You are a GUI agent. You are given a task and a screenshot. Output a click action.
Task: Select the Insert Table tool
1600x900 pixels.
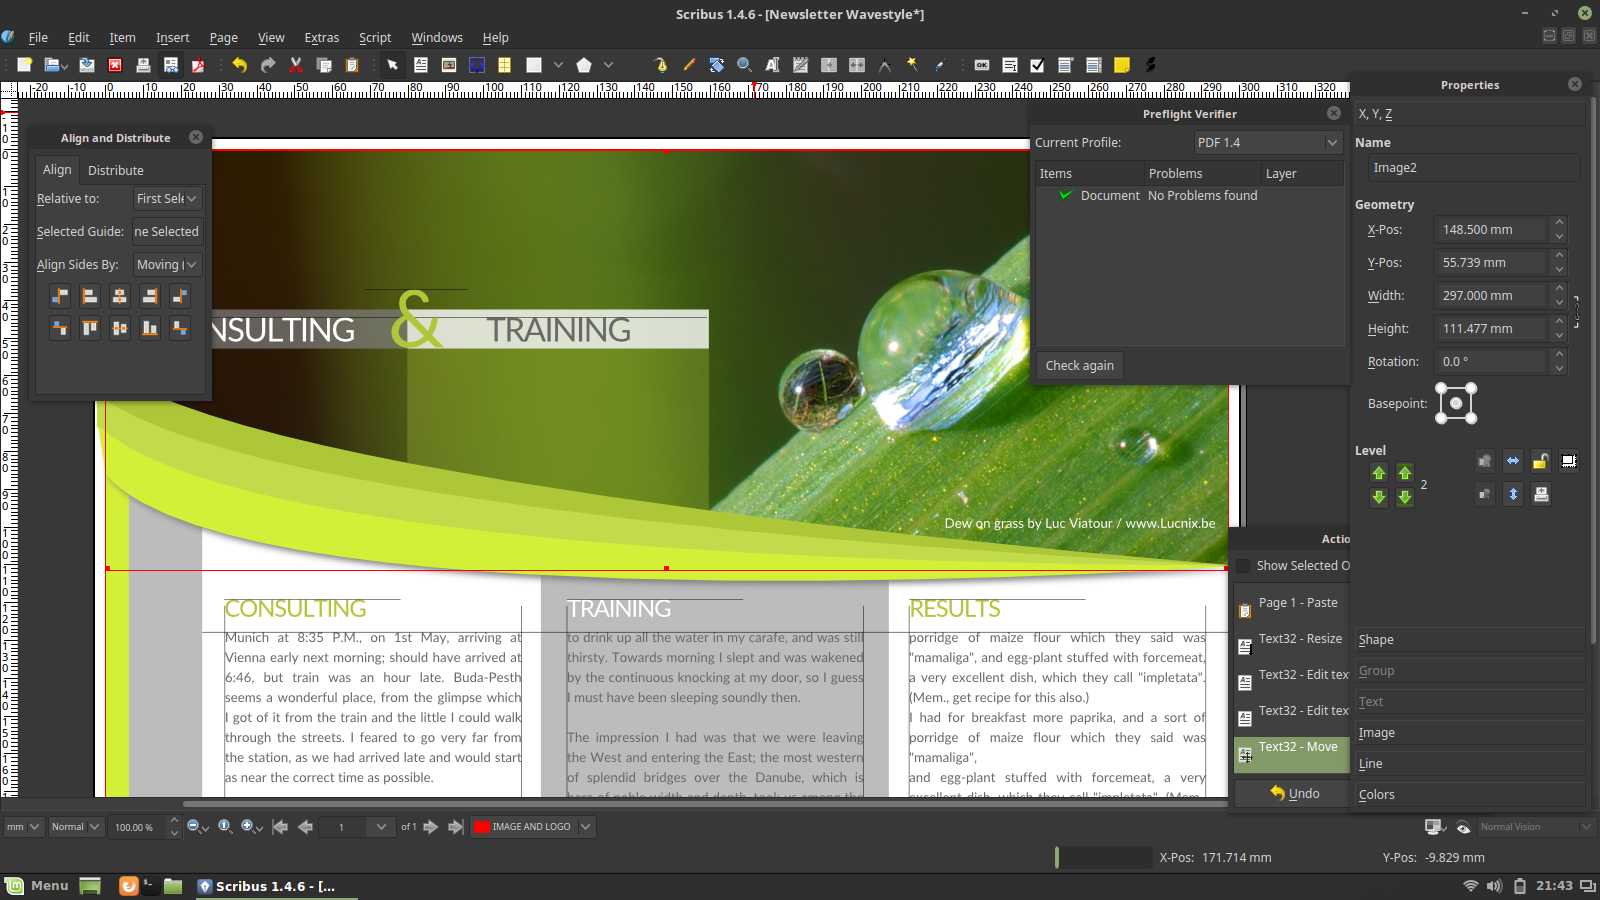[x=504, y=64]
